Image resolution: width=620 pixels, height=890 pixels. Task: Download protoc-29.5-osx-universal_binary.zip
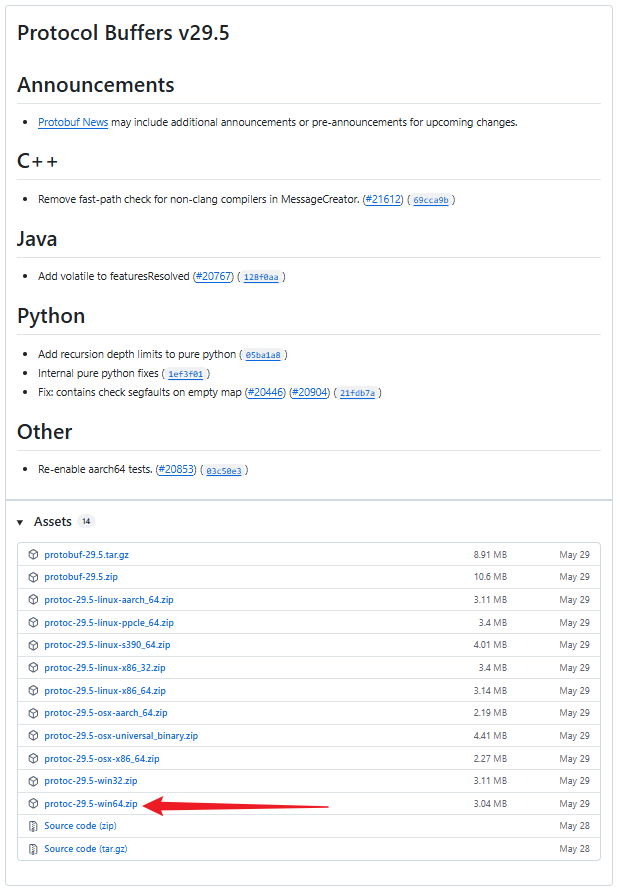(121, 736)
